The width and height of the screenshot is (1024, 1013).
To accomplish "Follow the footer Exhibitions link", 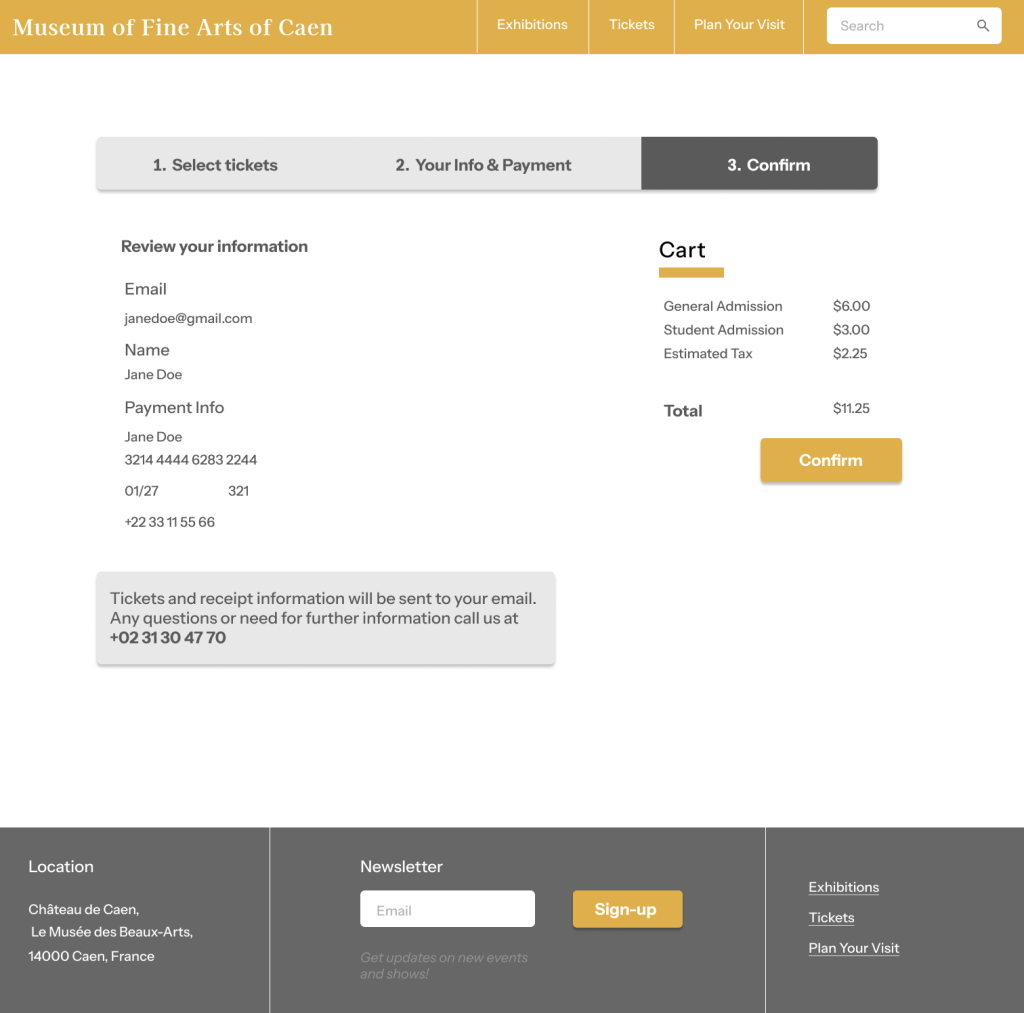I will [843, 887].
